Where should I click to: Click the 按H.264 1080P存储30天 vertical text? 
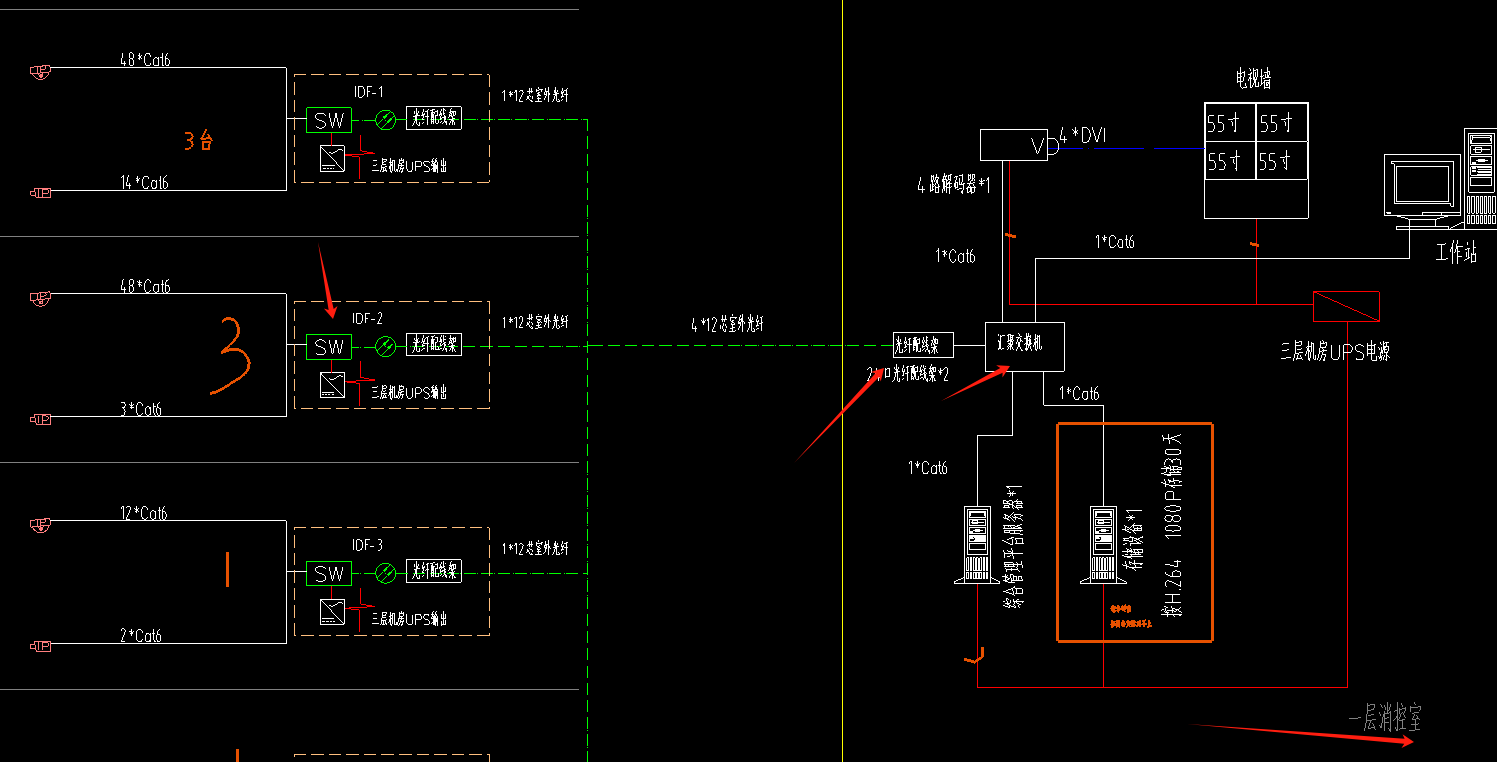tap(1174, 523)
